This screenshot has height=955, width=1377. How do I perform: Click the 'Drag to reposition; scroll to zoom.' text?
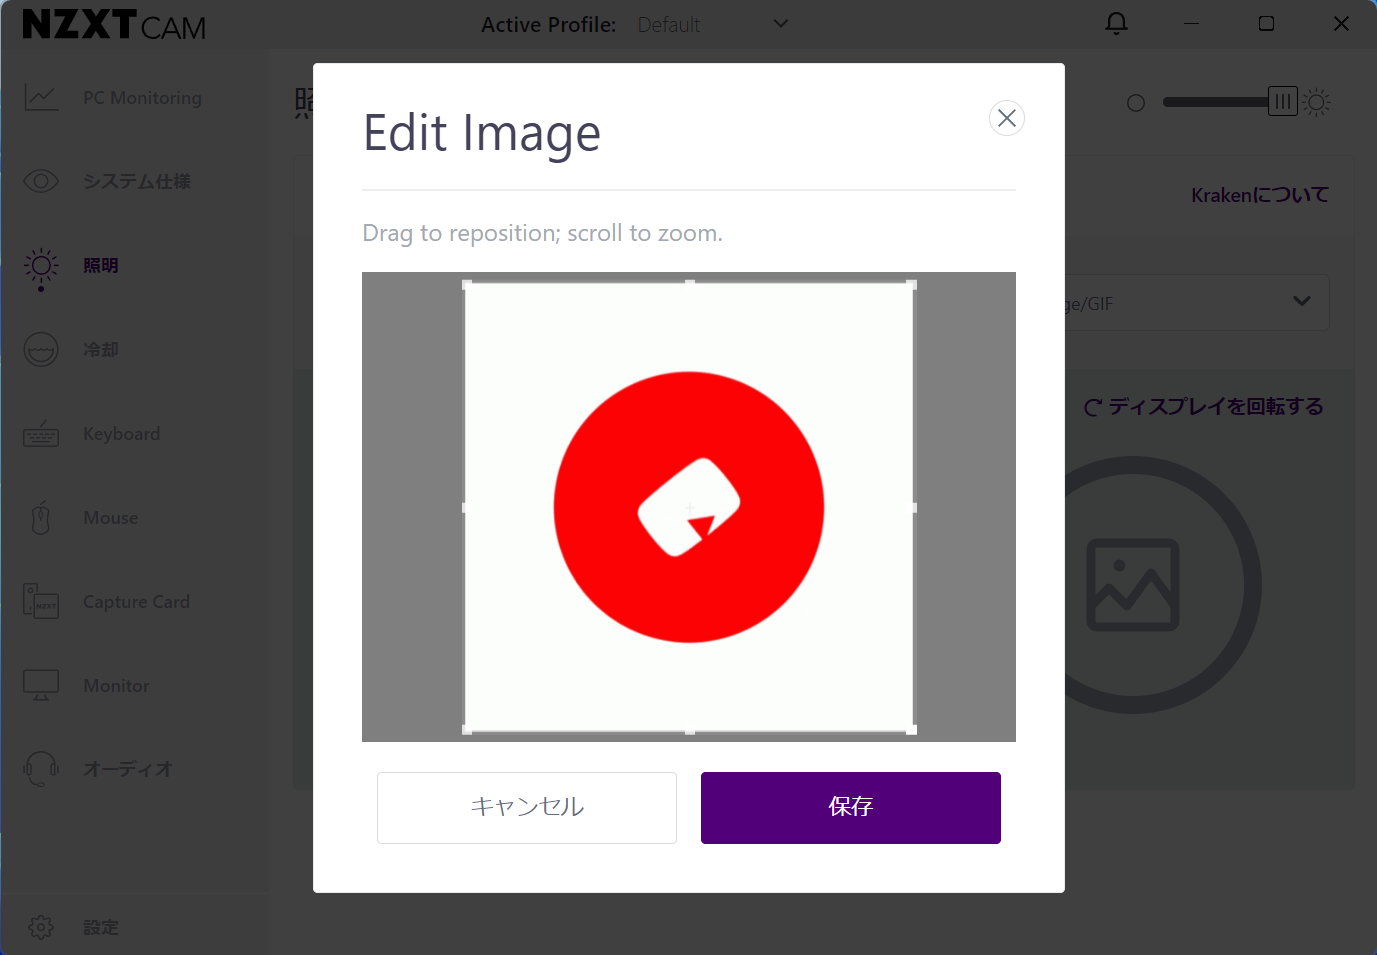[x=542, y=233]
